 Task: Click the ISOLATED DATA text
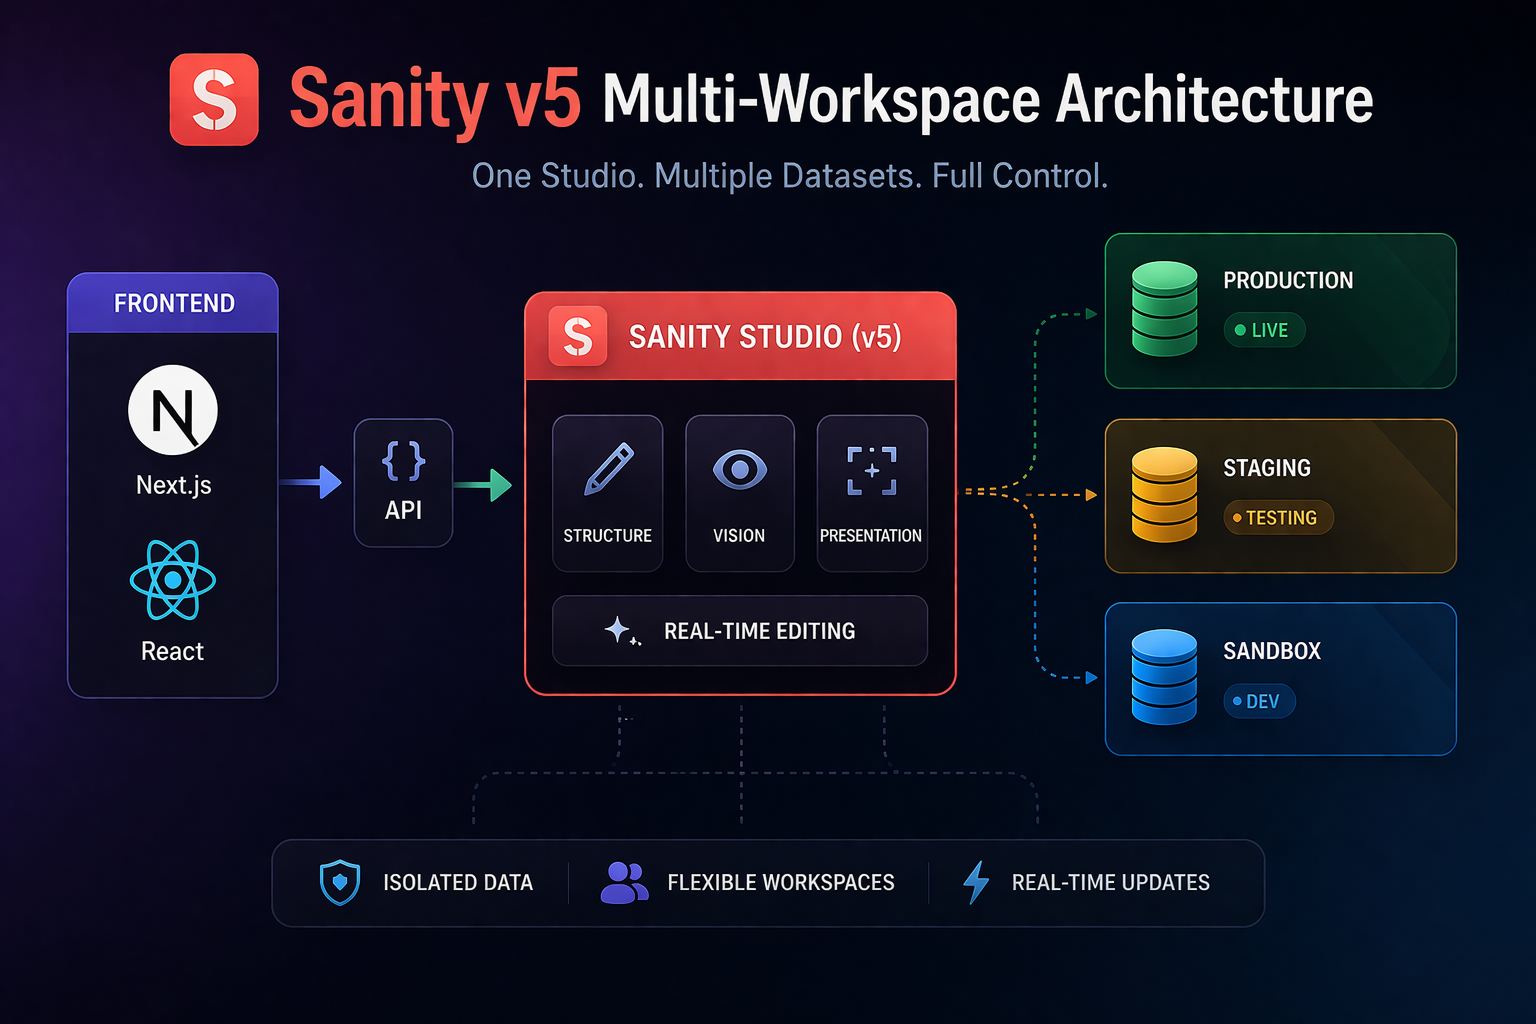458,883
